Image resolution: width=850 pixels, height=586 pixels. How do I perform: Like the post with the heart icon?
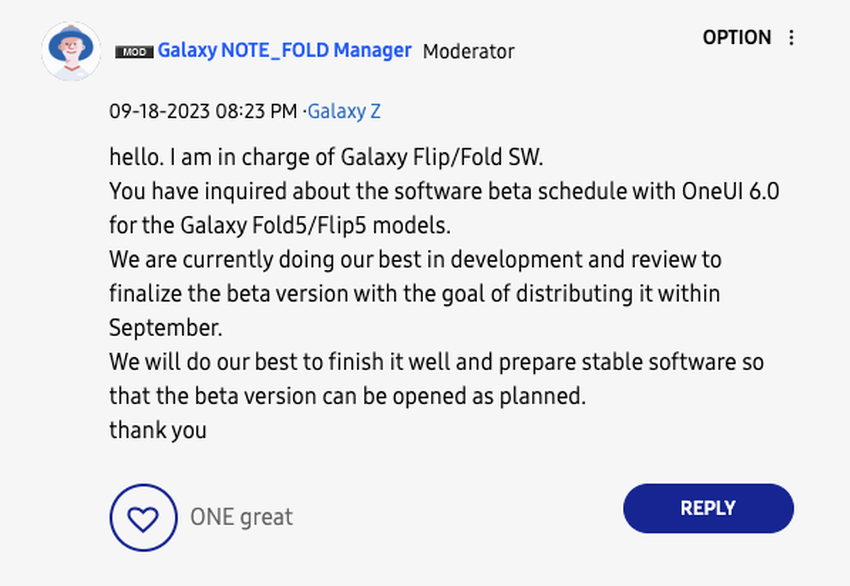[x=144, y=517]
